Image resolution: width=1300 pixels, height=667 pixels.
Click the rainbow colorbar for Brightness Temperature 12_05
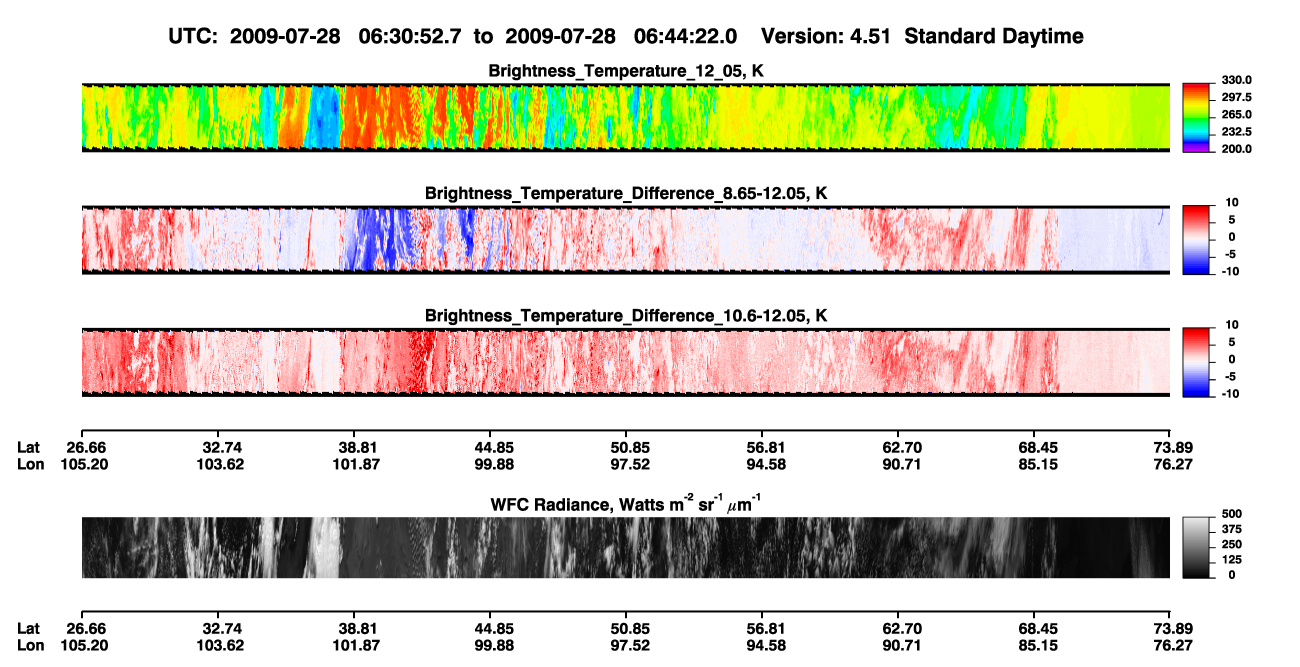pos(1198,117)
